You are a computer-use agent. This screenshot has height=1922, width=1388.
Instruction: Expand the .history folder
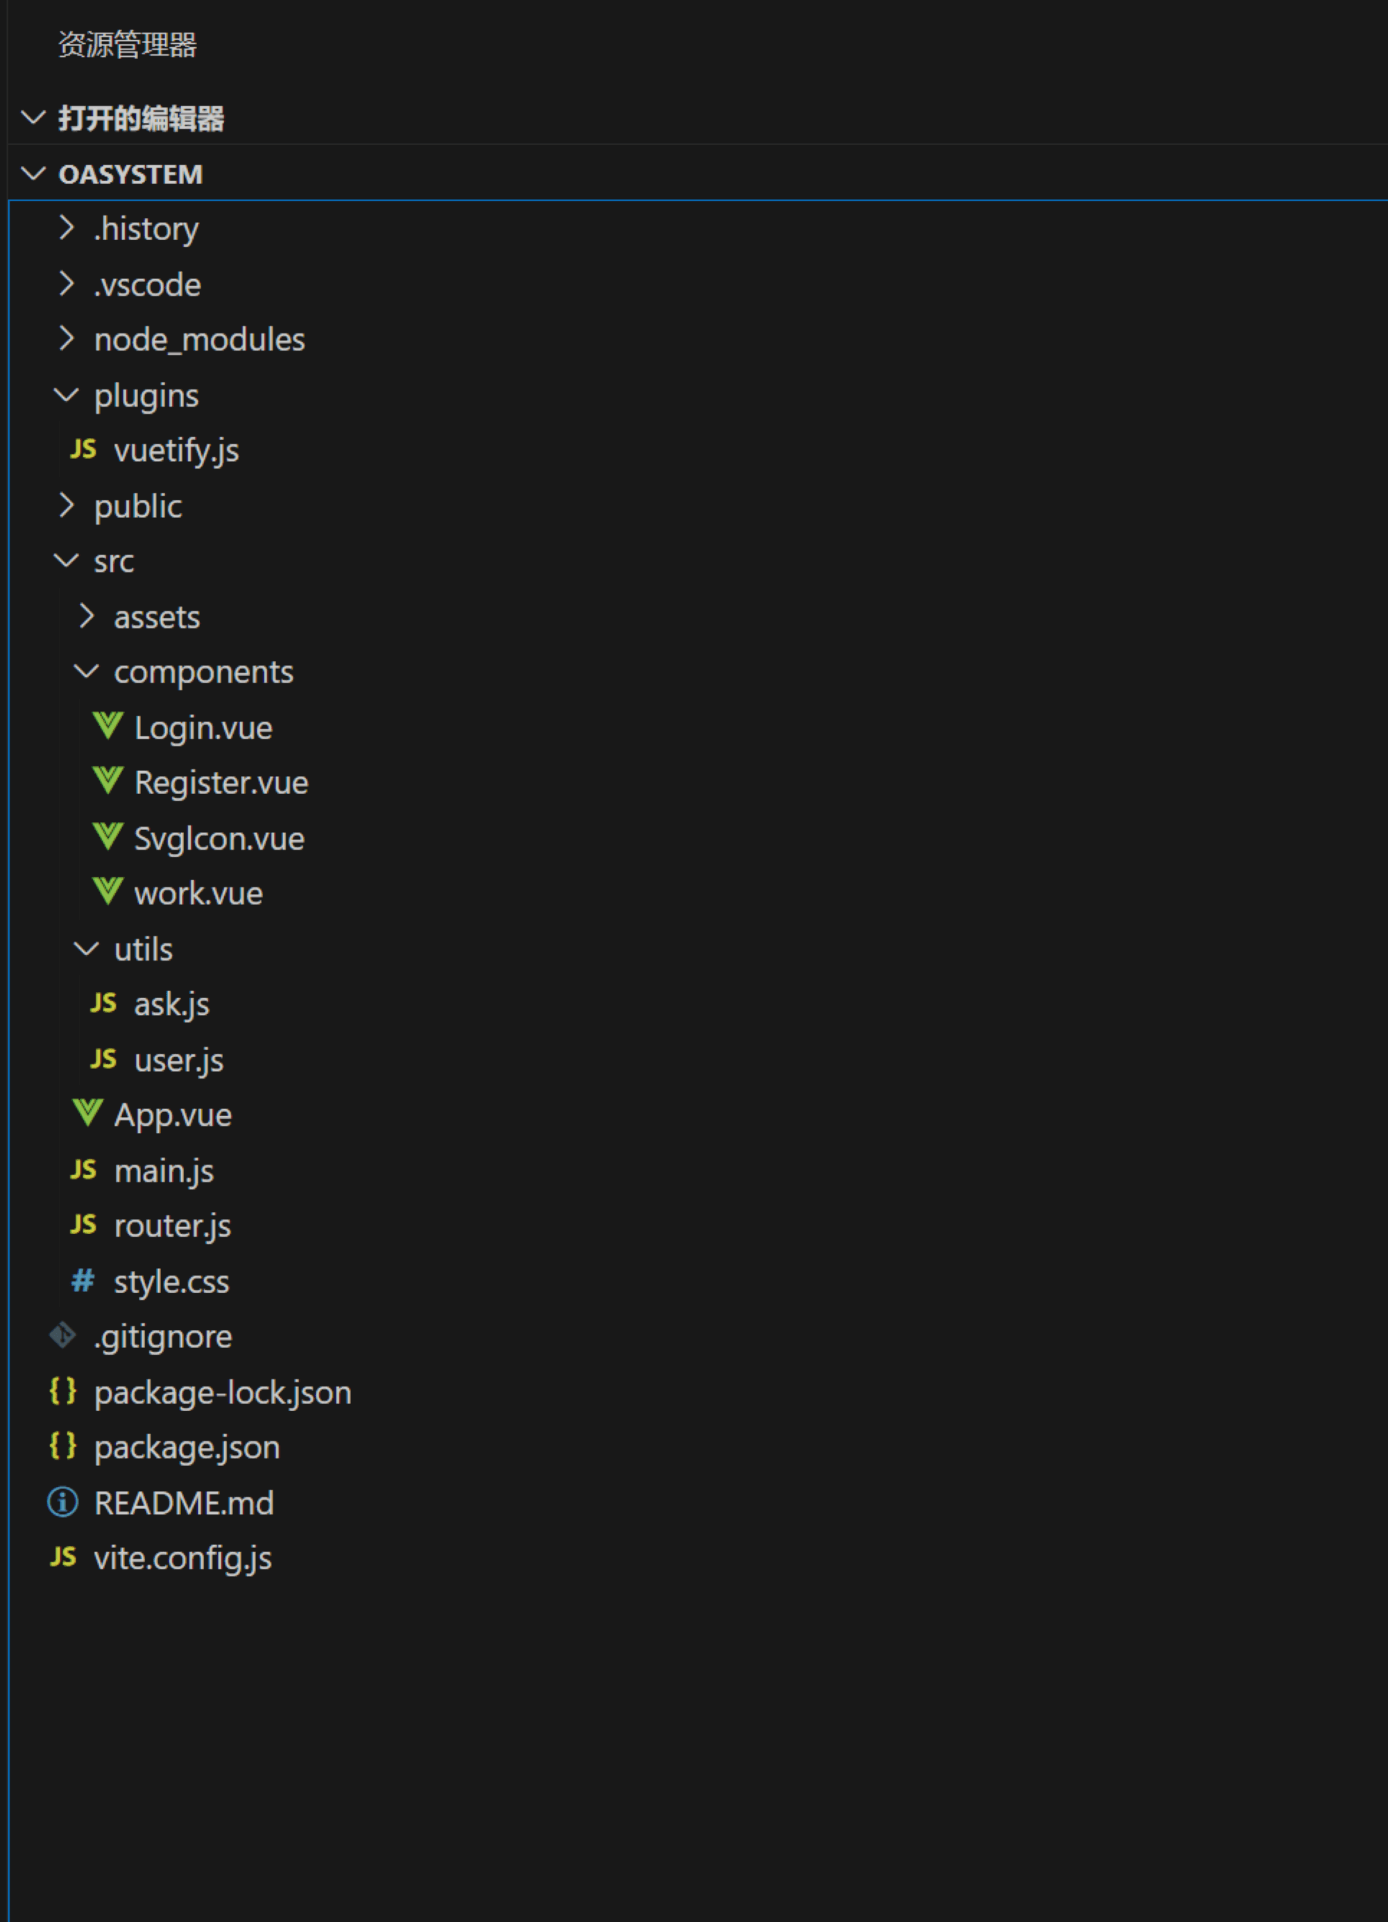tap(66, 228)
